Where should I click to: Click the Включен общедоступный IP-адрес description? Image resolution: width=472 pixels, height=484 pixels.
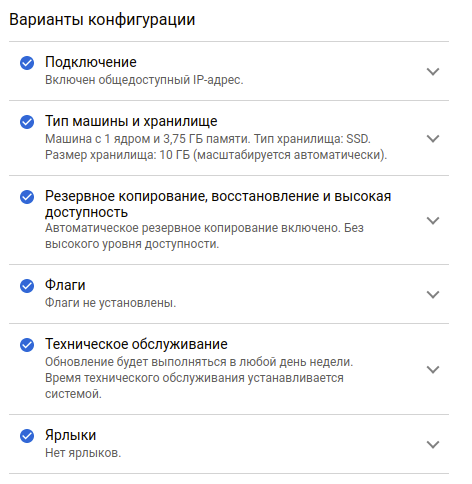click(x=144, y=80)
